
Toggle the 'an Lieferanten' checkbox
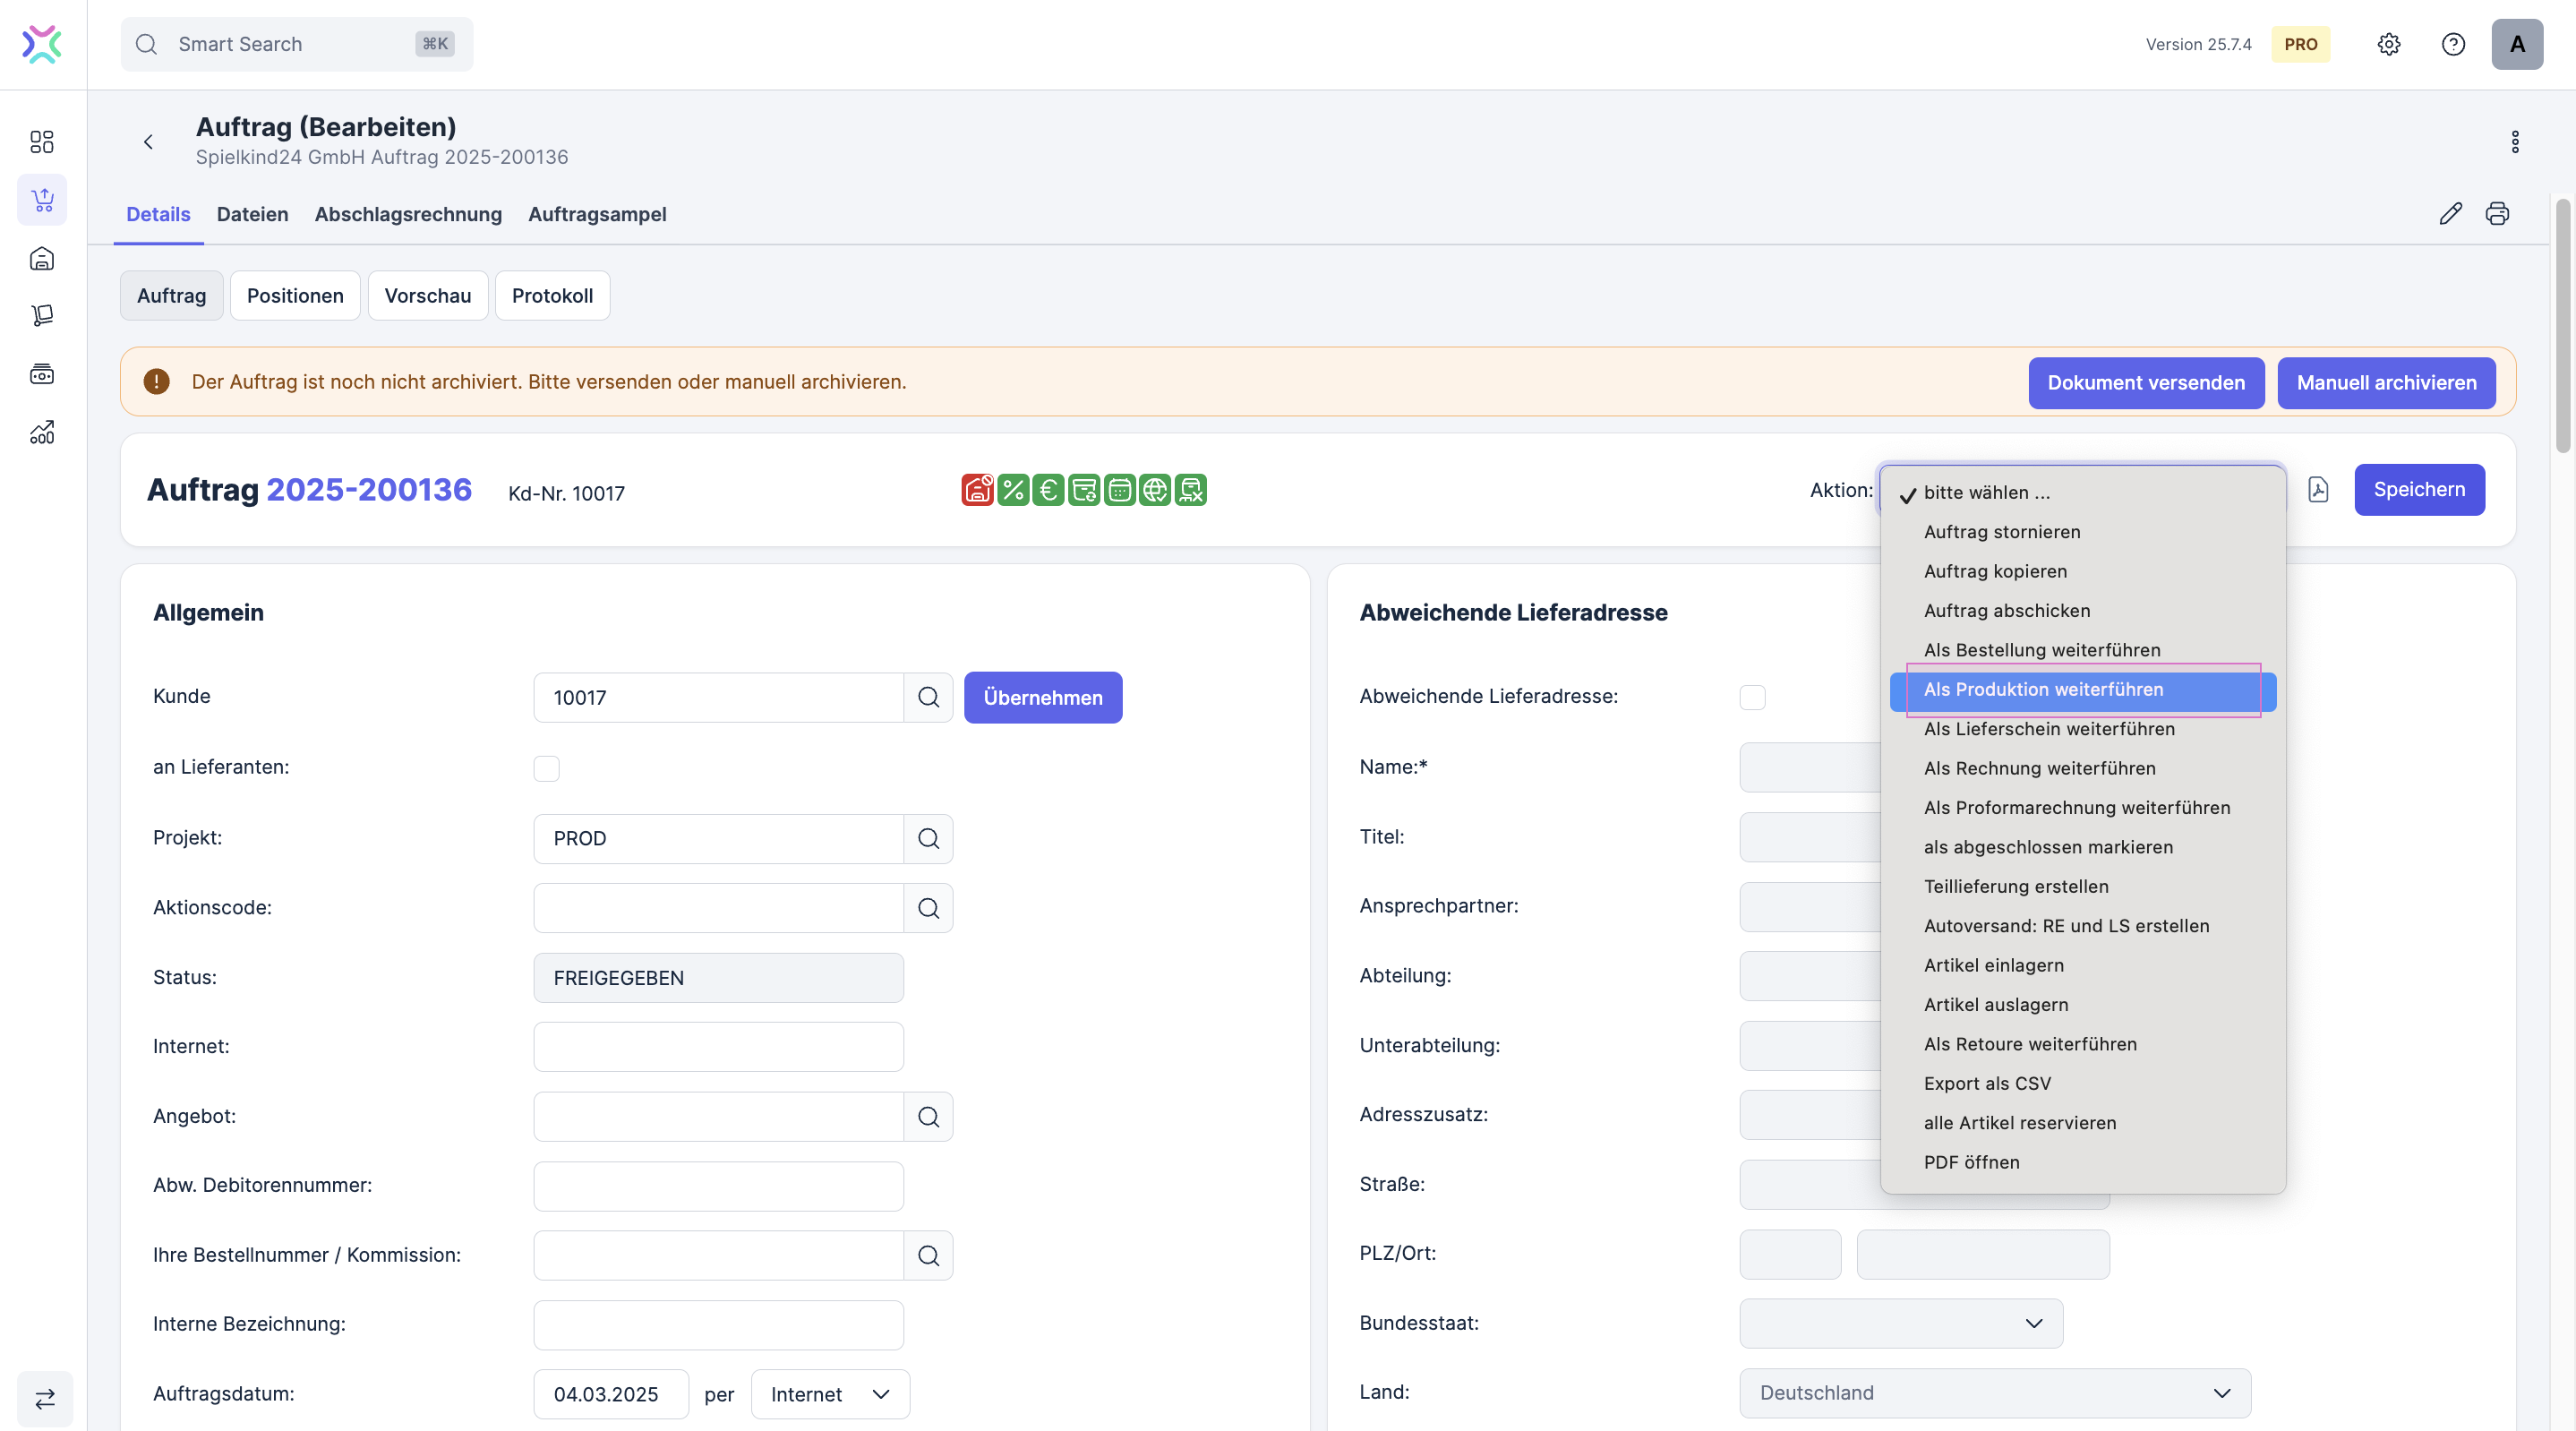tap(546, 768)
